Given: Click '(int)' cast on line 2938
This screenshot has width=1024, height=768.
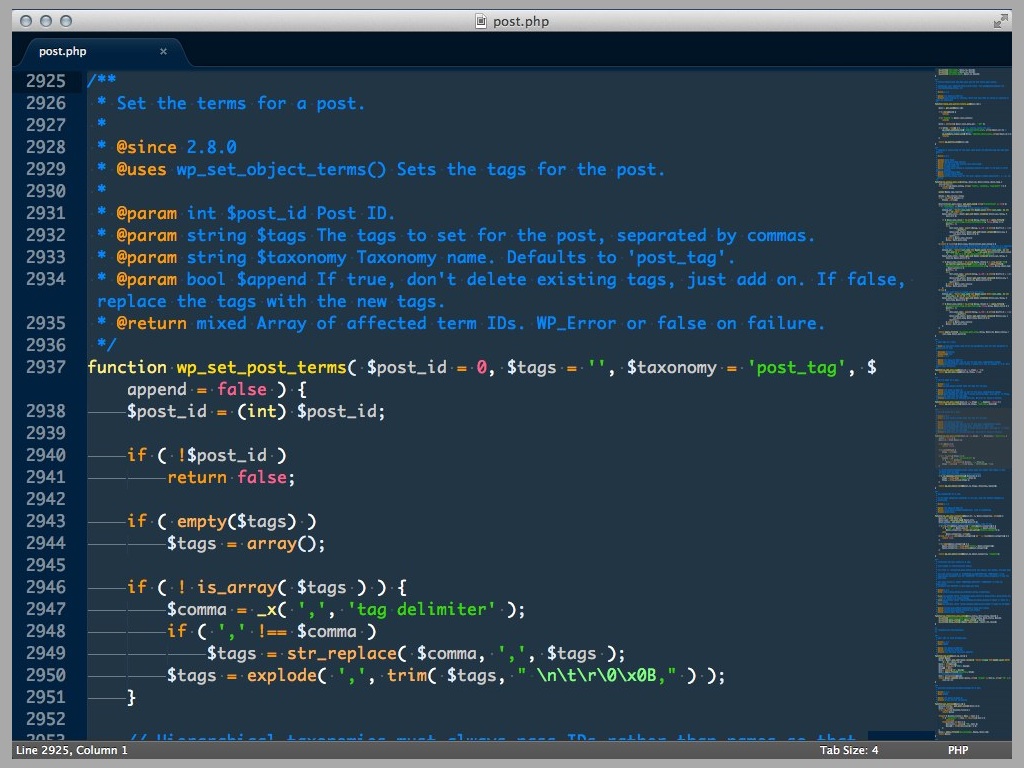Looking at the screenshot, I should pyautogui.click(x=261, y=411).
